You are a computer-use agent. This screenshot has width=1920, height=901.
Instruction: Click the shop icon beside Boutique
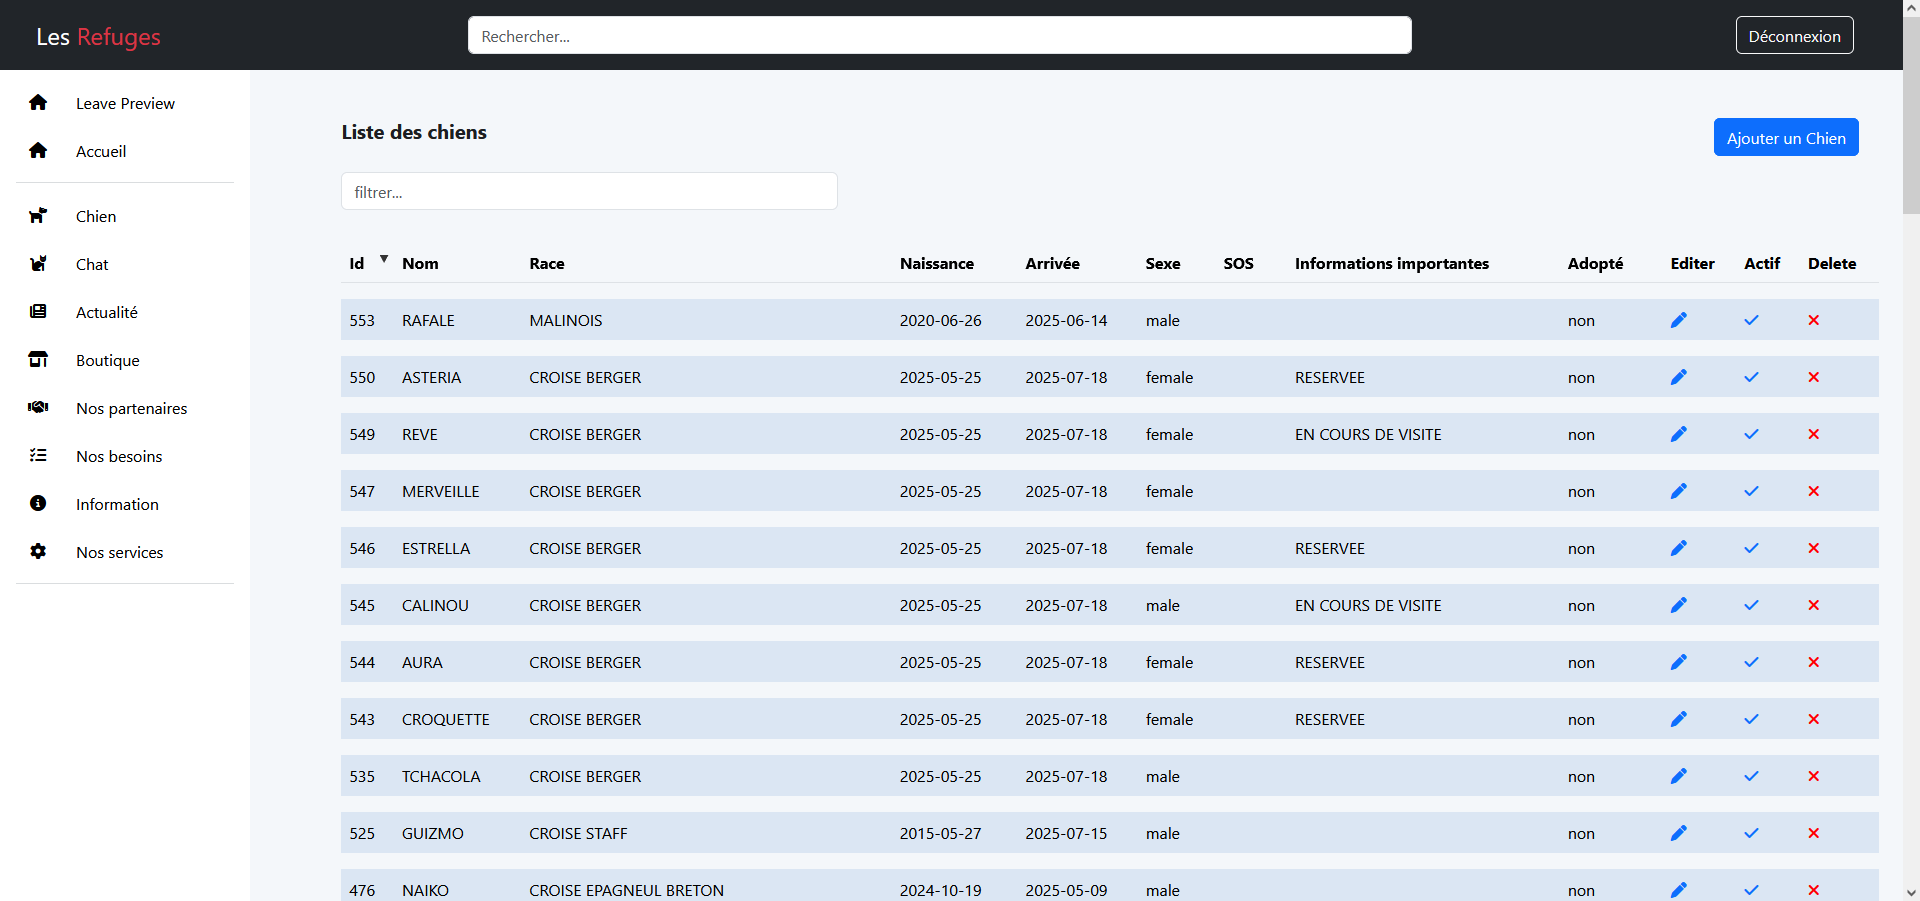click(38, 360)
